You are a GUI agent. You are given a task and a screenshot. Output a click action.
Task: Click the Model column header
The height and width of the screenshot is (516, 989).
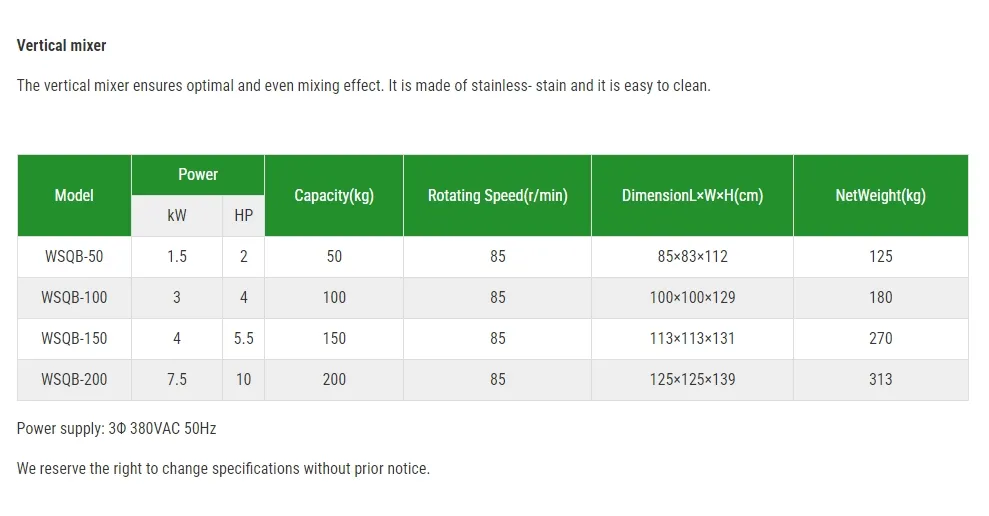(74, 196)
